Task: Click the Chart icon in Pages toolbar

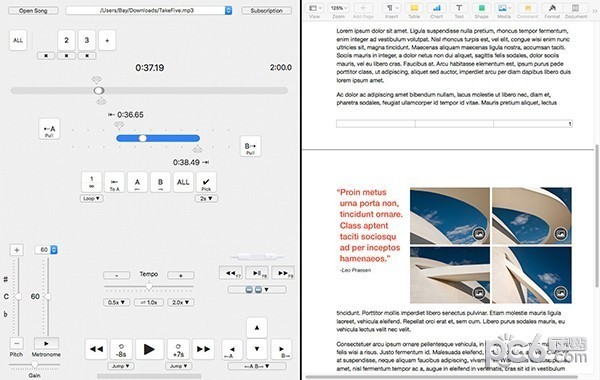Action: click(x=437, y=11)
